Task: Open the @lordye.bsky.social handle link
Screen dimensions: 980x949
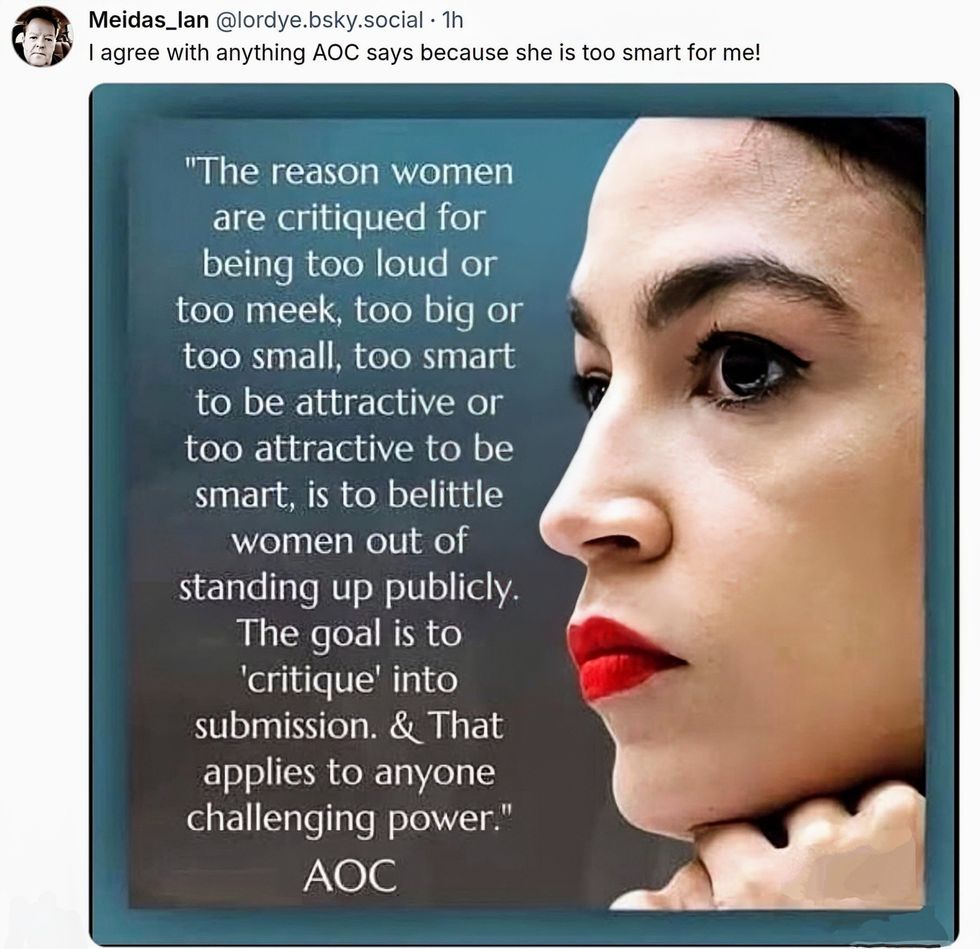Action: point(319,20)
